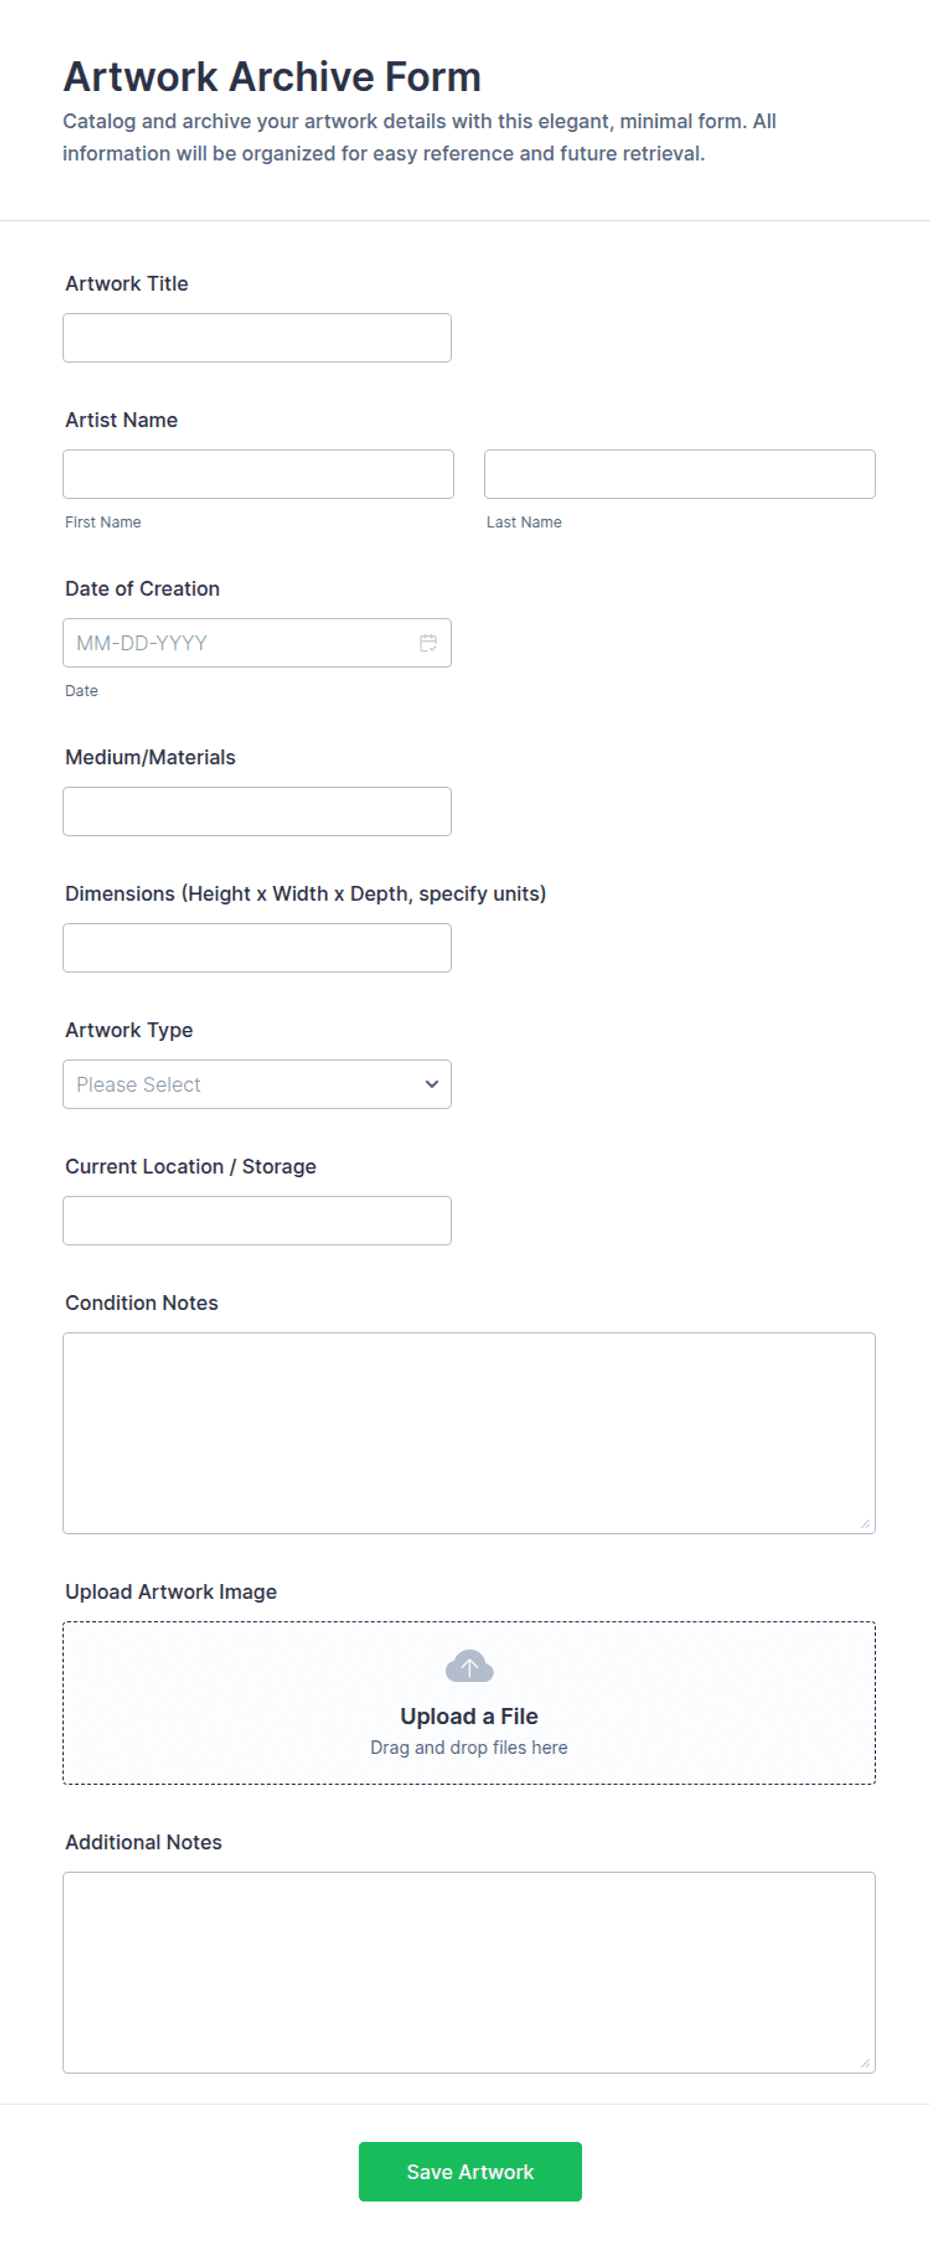Click the Save Artwork button

pos(470,2172)
